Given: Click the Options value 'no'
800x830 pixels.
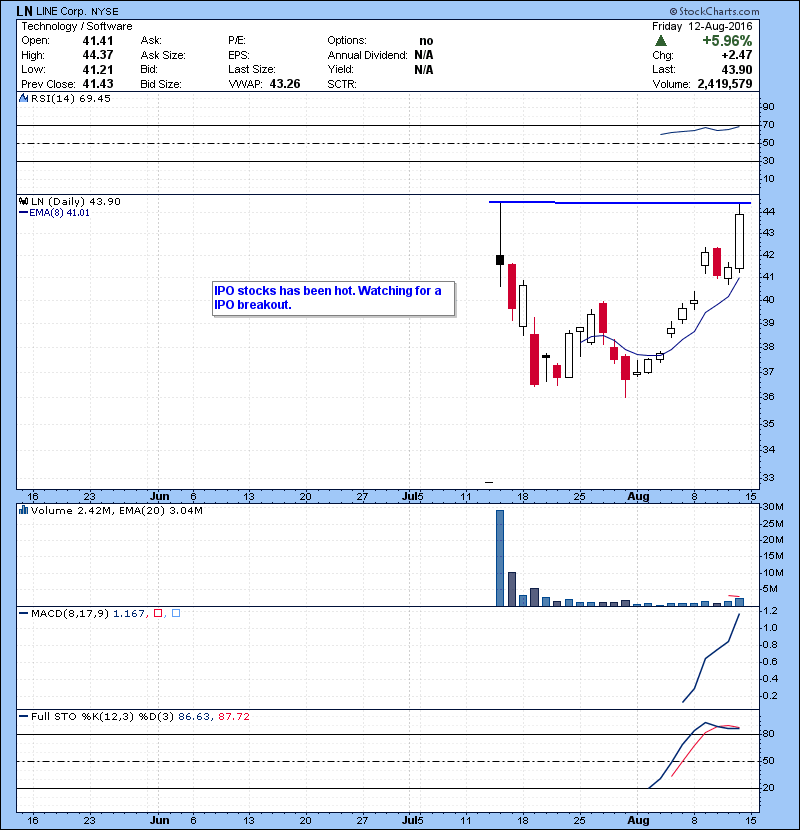Looking at the screenshot, I should tap(426, 41).
